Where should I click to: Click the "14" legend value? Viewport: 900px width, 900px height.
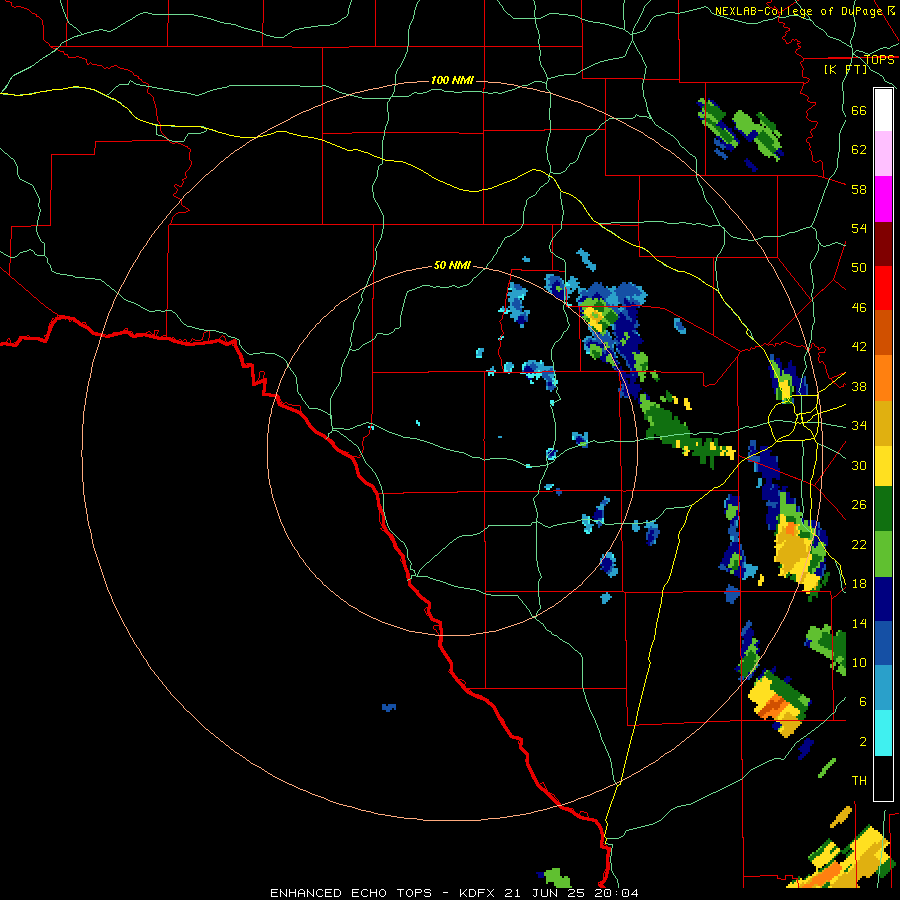tap(859, 623)
